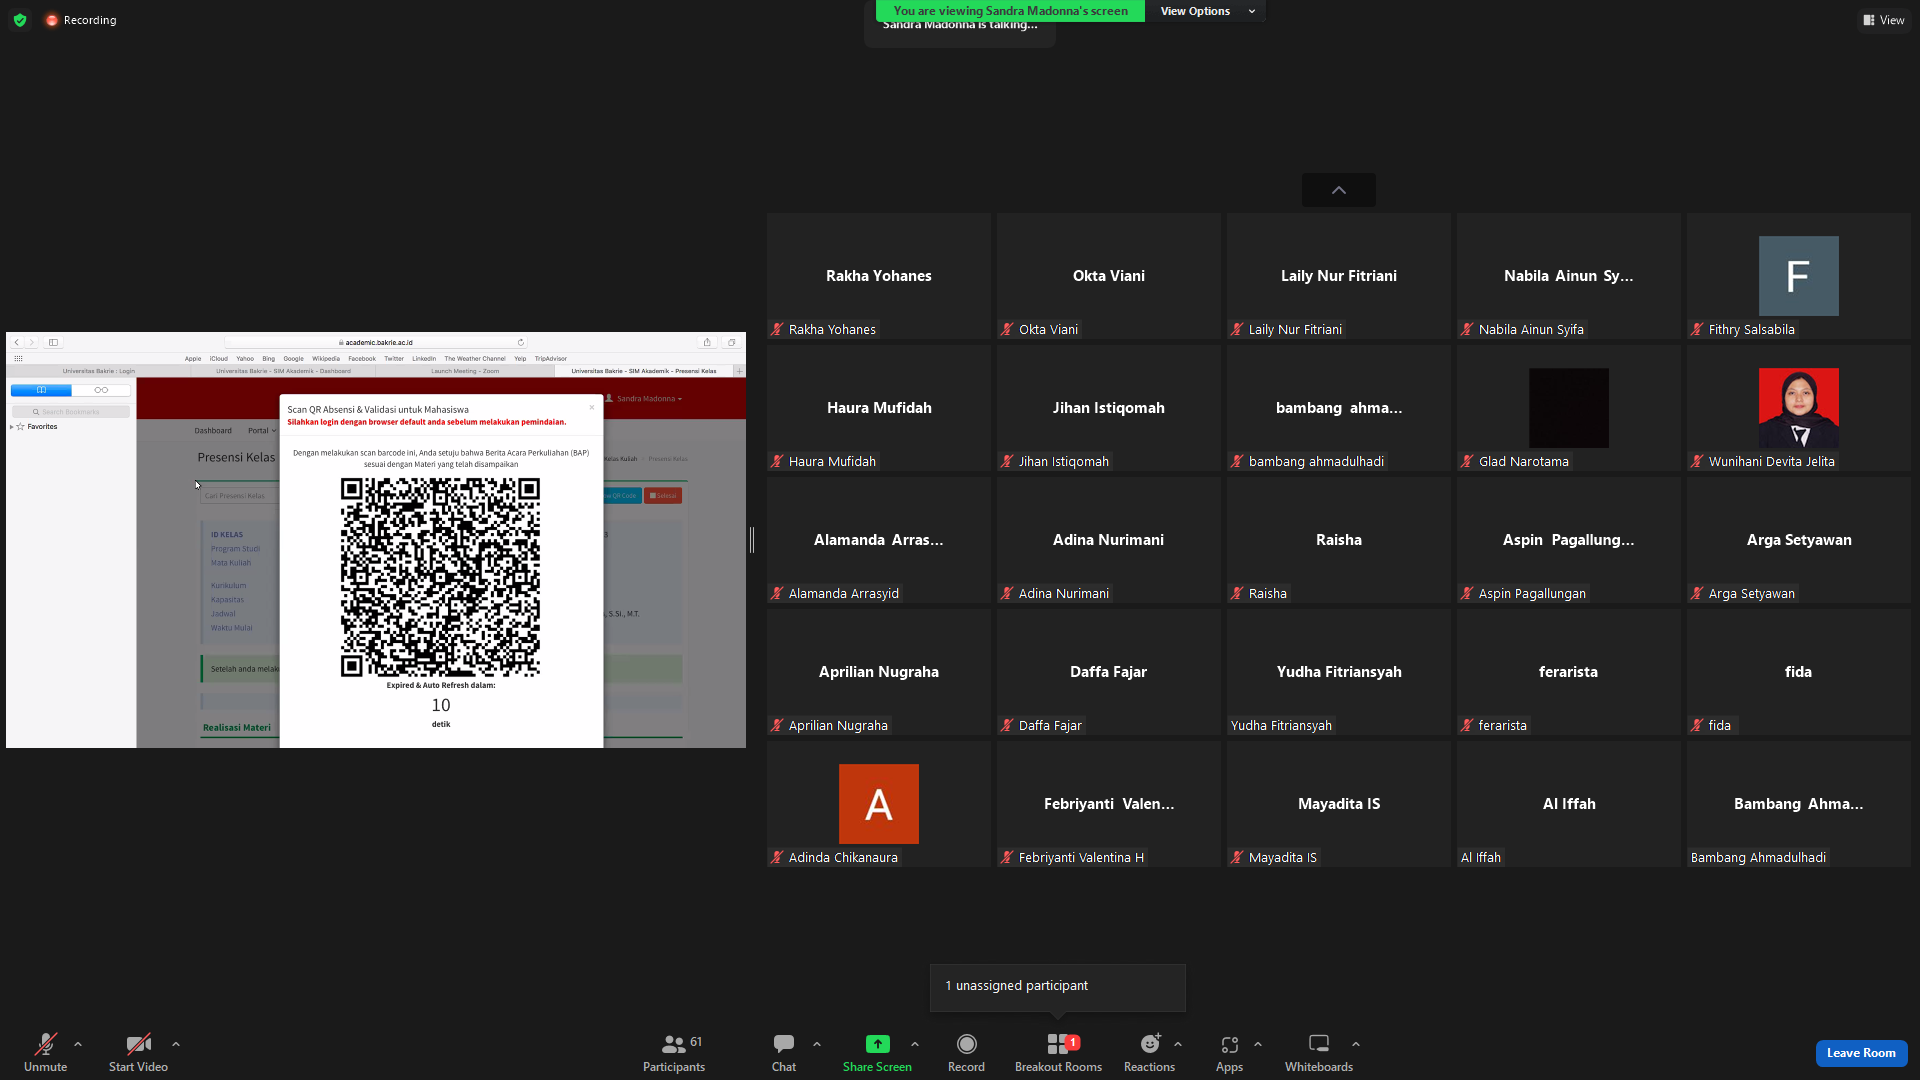Click Raisha muted mic icon
1920x1080 pixels.
pos(1237,593)
